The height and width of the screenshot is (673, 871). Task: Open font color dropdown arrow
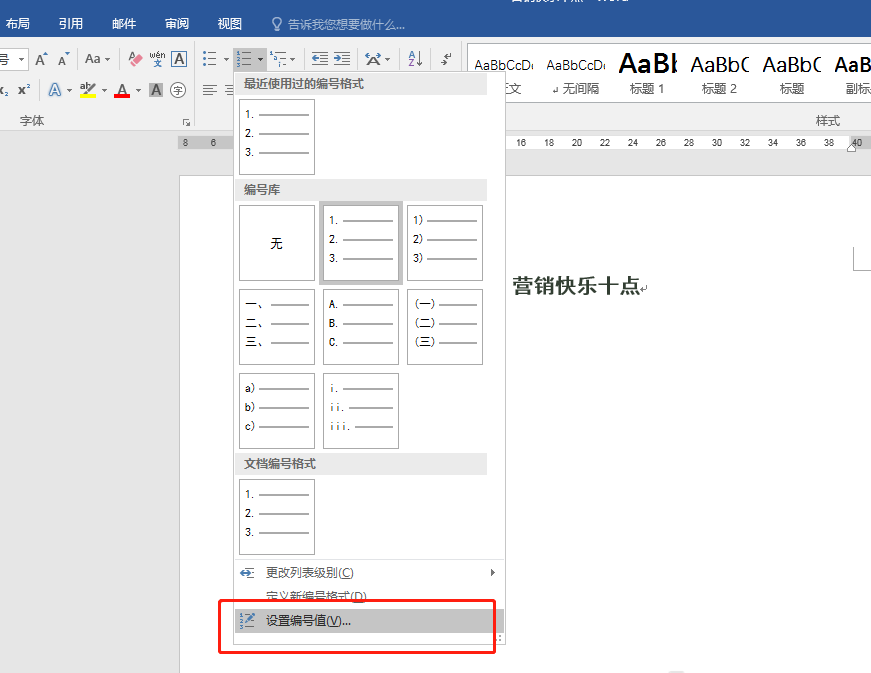tap(137, 90)
